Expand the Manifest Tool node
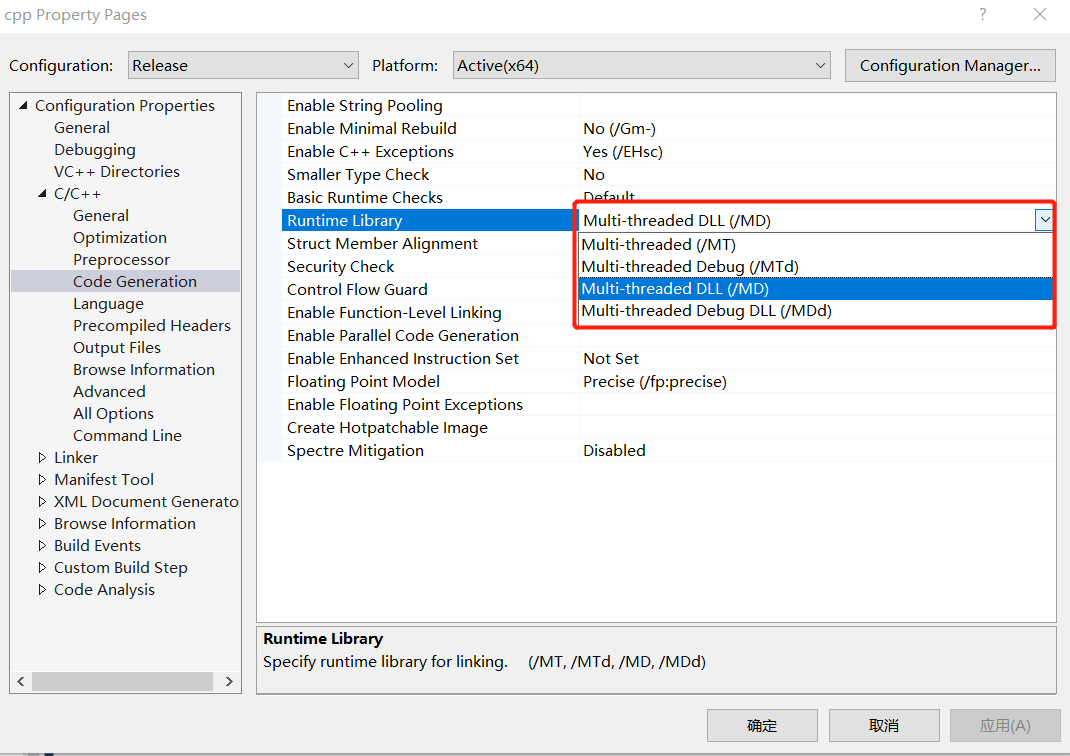The width and height of the screenshot is (1070, 756). tap(42, 480)
